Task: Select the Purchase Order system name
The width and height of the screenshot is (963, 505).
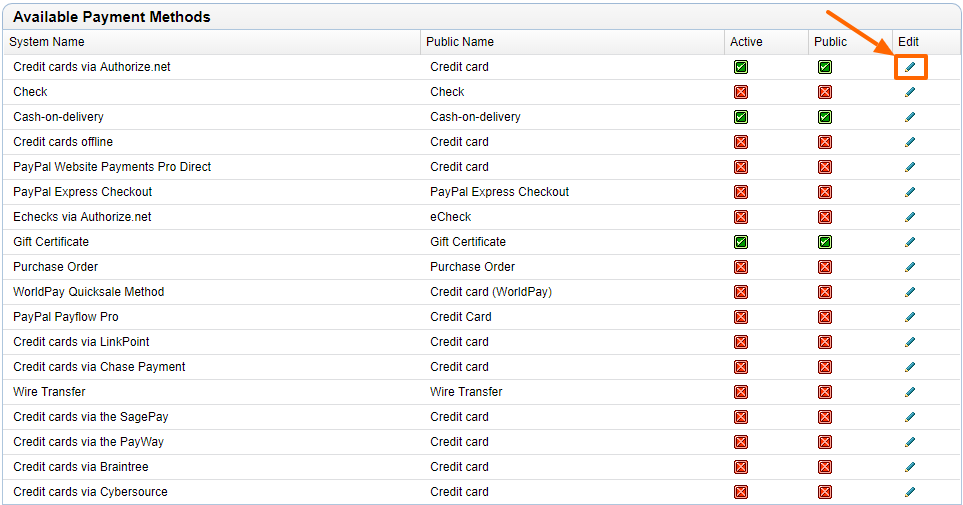Action: pos(56,267)
